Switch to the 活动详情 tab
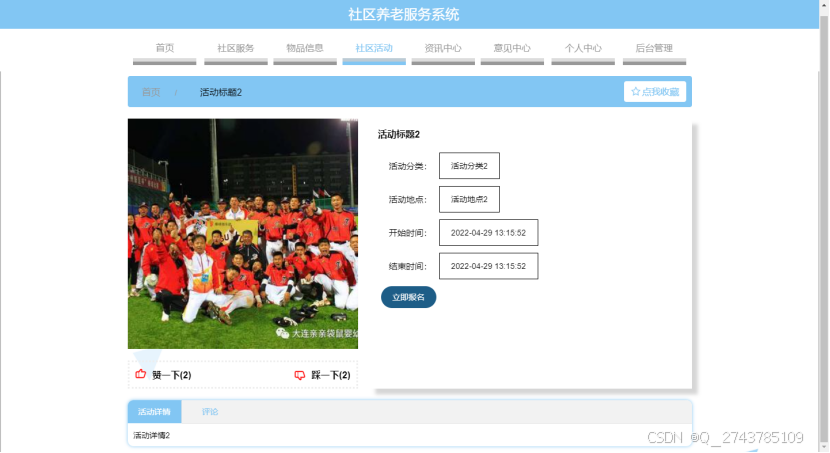Viewport: 830px width, 453px height. click(x=155, y=412)
